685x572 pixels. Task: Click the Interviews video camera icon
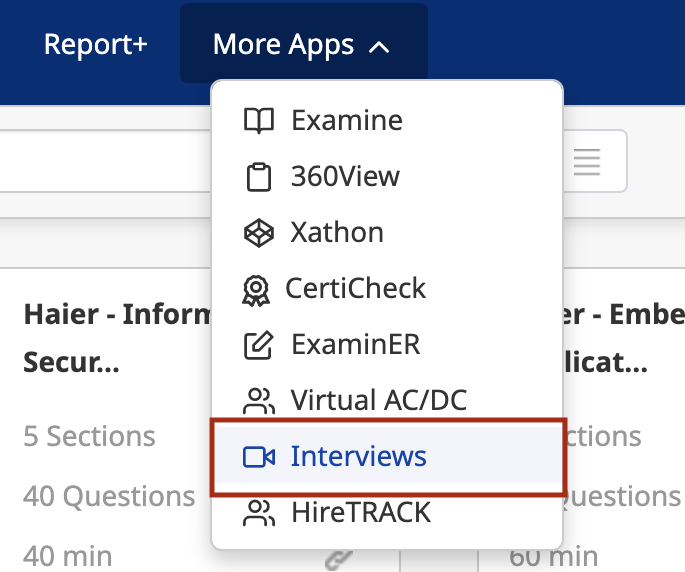[x=259, y=457]
